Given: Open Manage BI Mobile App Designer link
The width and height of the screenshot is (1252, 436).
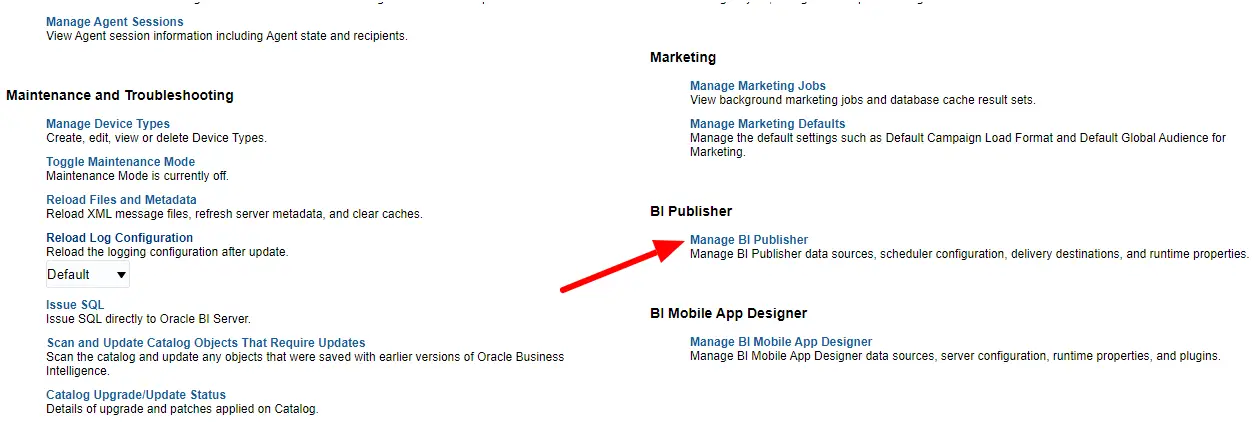Looking at the screenshot, I should point(781,342).
